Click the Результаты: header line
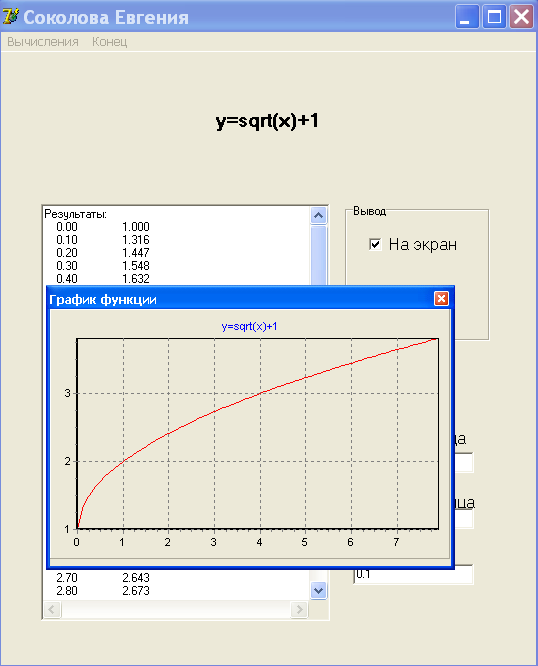Viewport: 538px width, 666px height. pos(76,214)
